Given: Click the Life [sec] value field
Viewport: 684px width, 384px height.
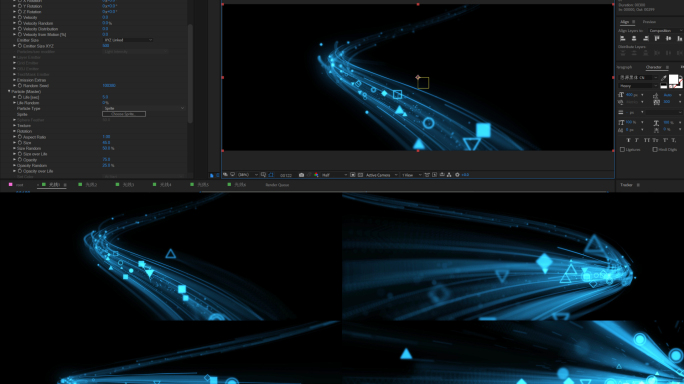Looking at the screenshot, I should [x=105, y=97].
